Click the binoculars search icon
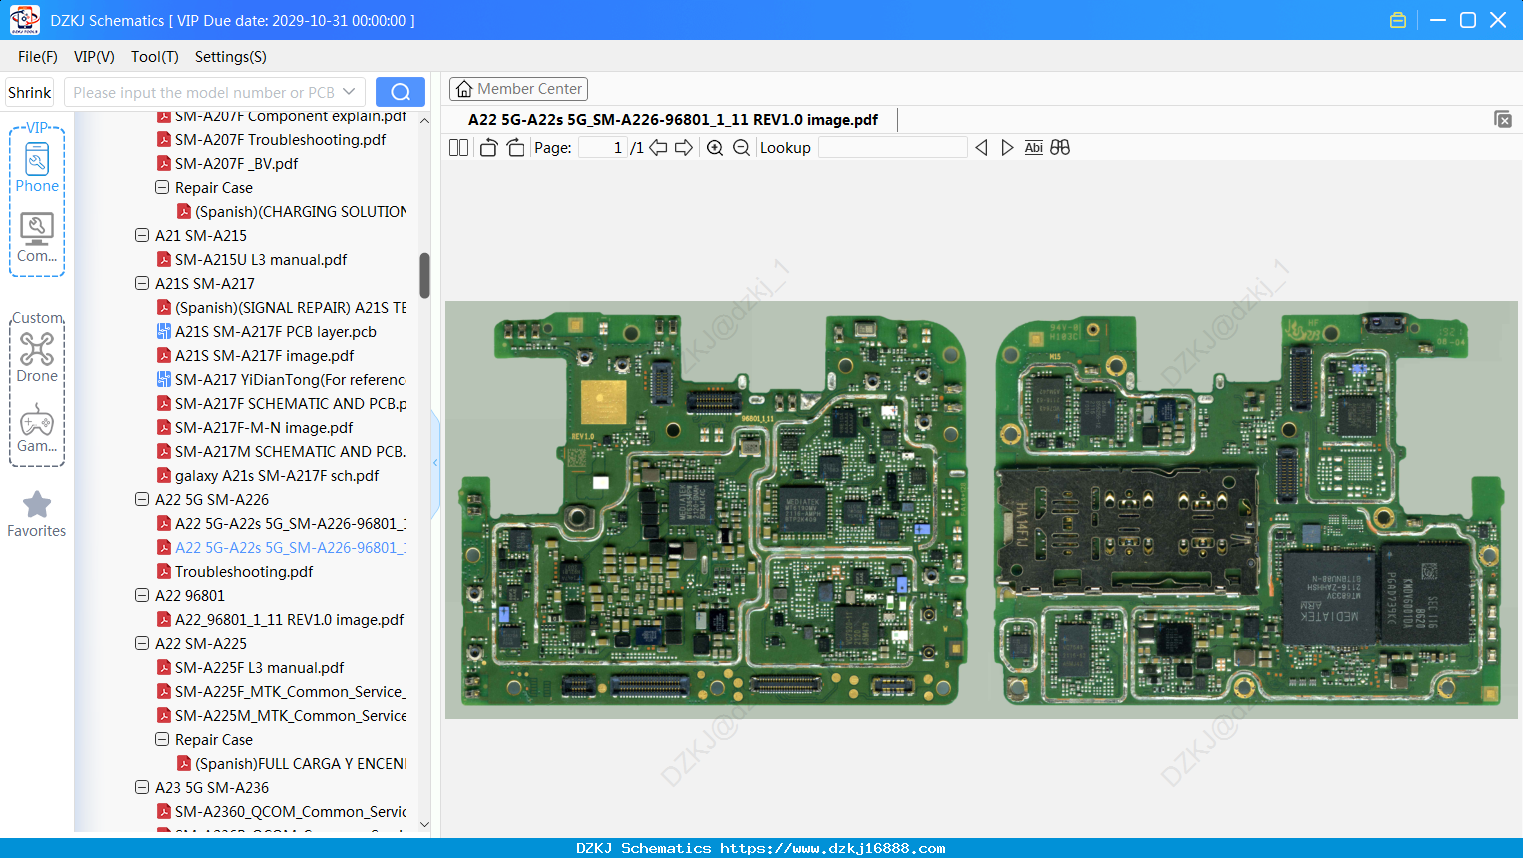The image size is (1523, 858). pos(1060,148)
